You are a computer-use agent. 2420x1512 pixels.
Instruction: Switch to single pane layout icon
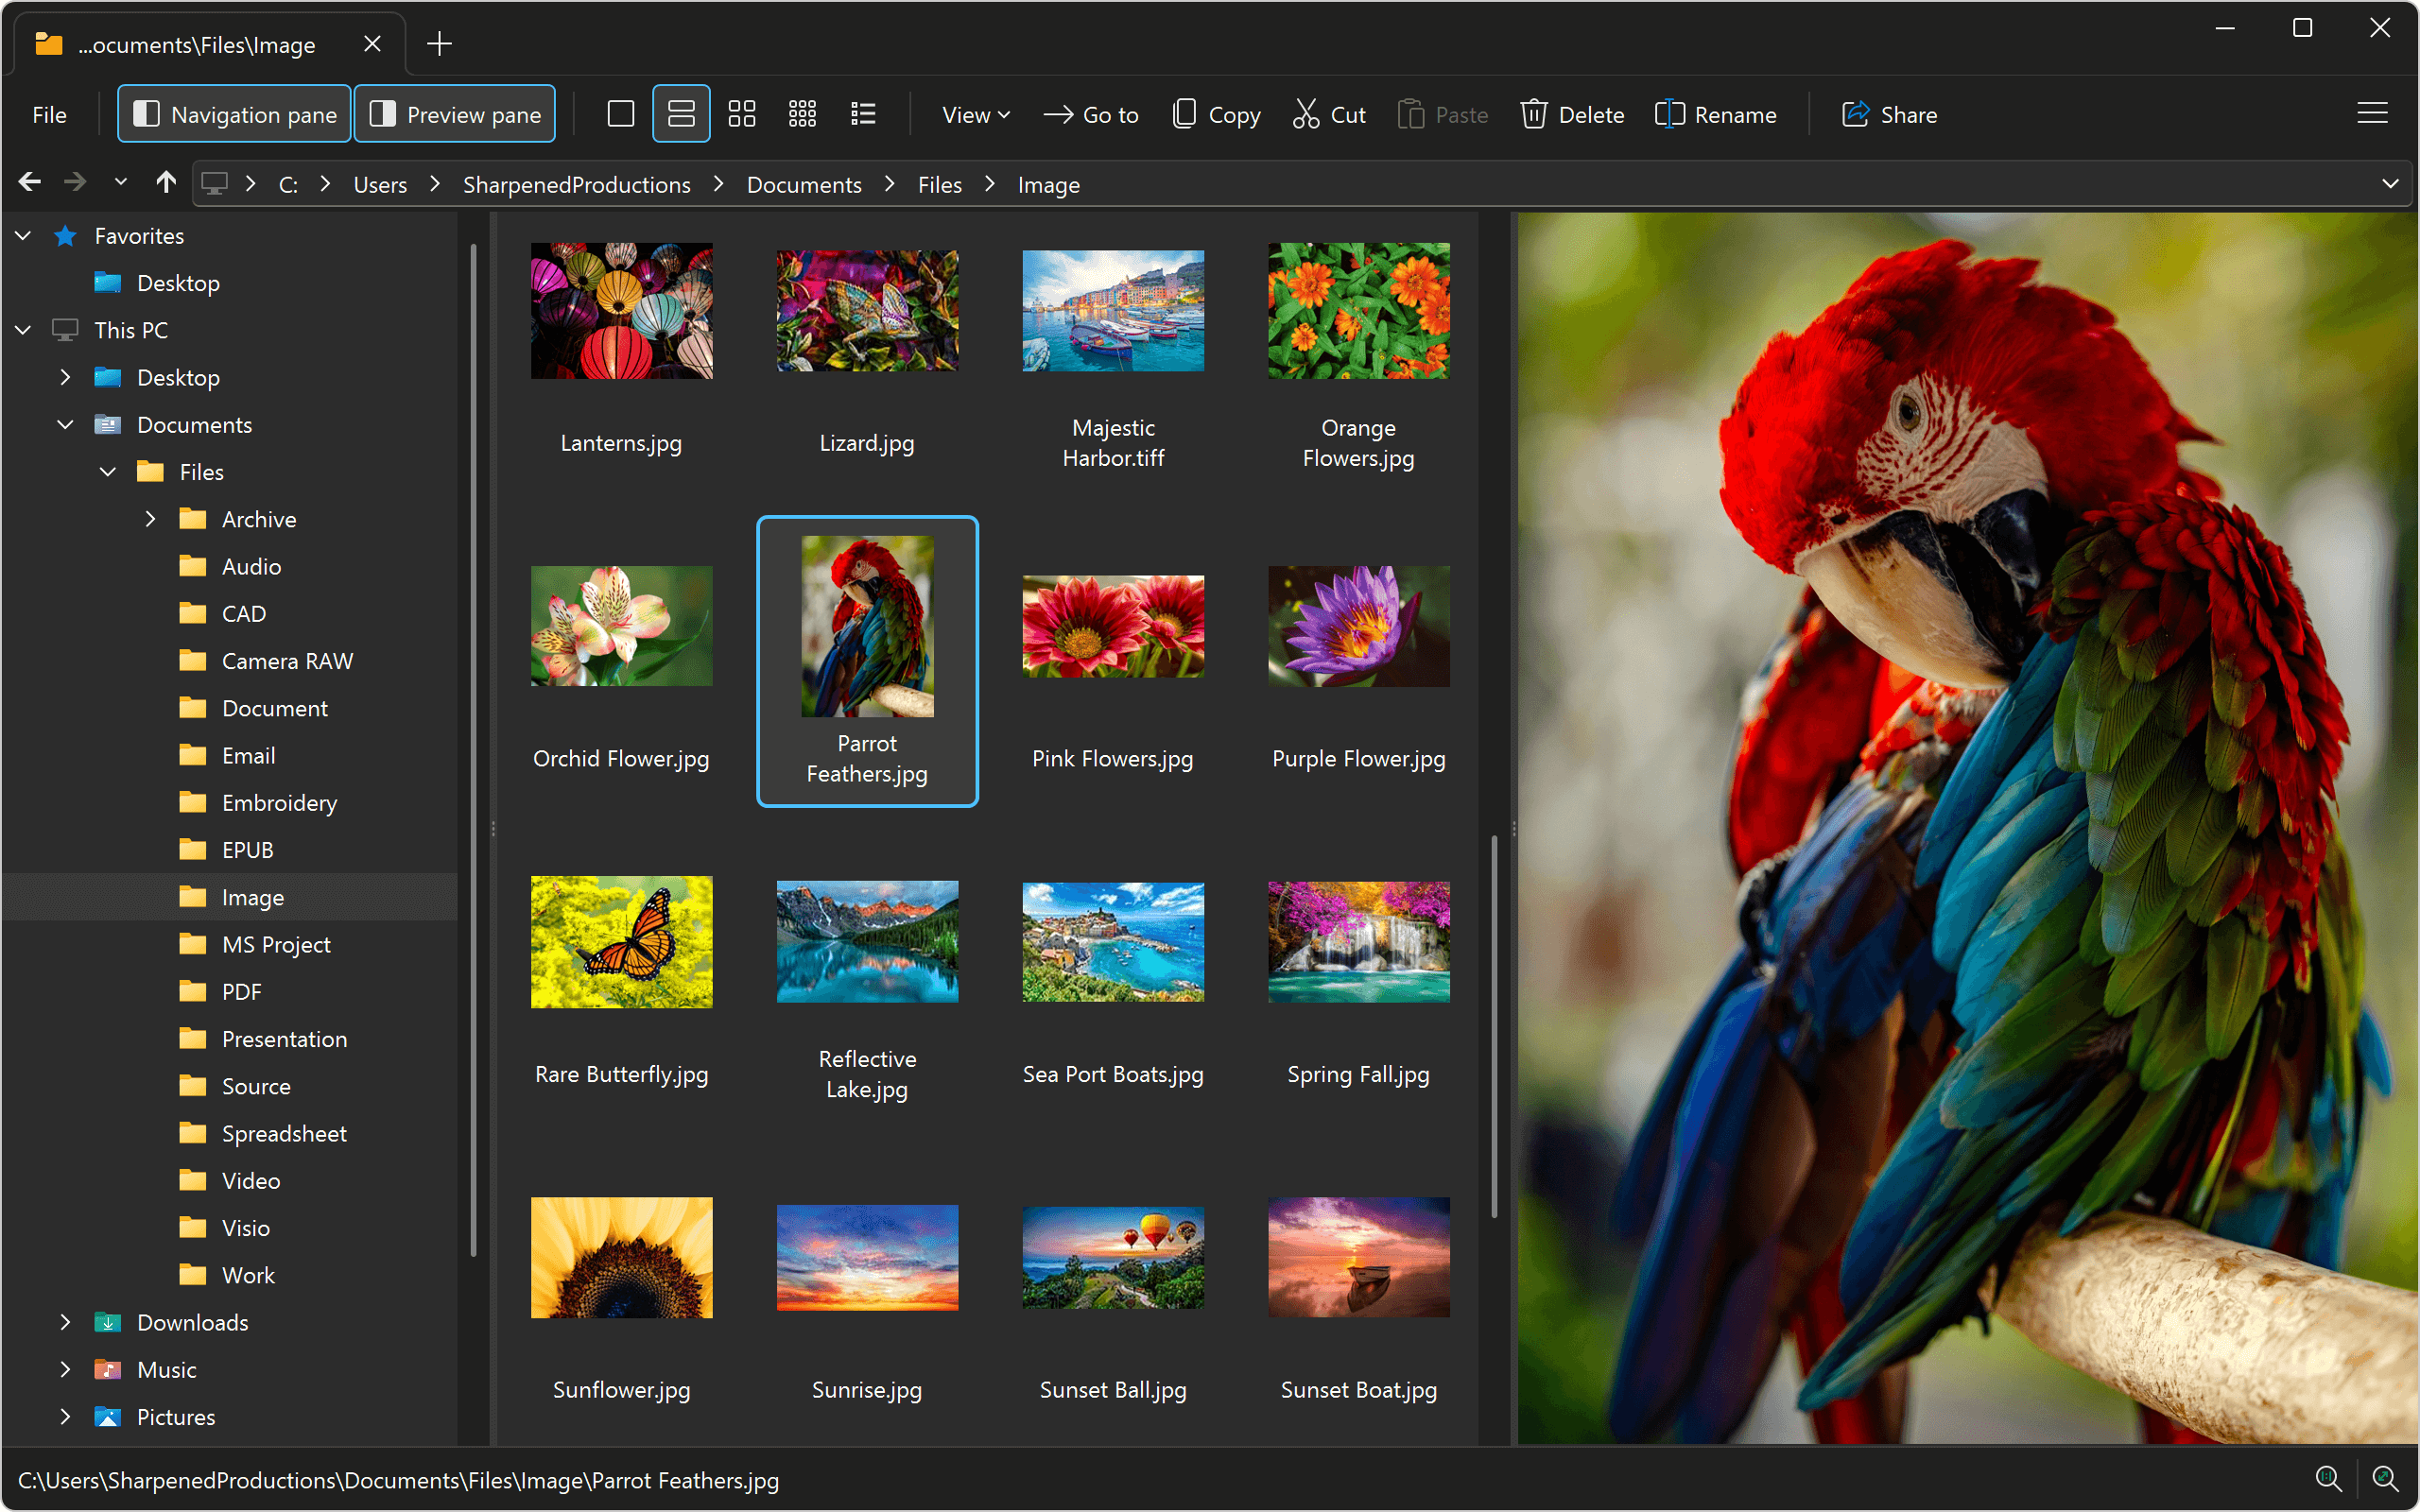tap(620, 114)
